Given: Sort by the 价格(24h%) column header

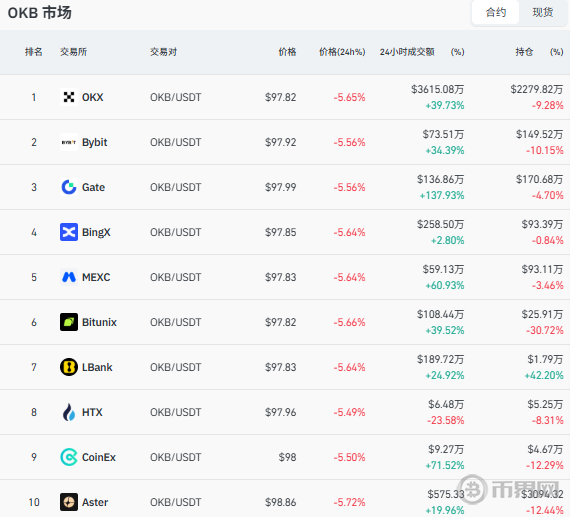Looking at the screenshot, I should pos(342,52).
